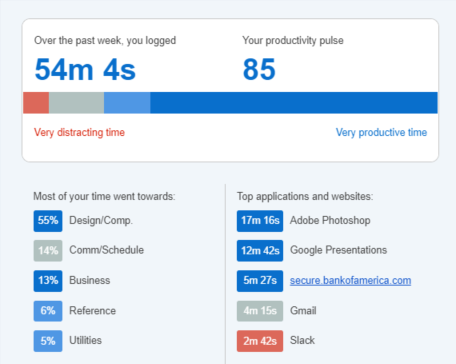Click the light blue productive bar segment
The image size is (456, 364).
pyautogui.click(x=127, y=103)
